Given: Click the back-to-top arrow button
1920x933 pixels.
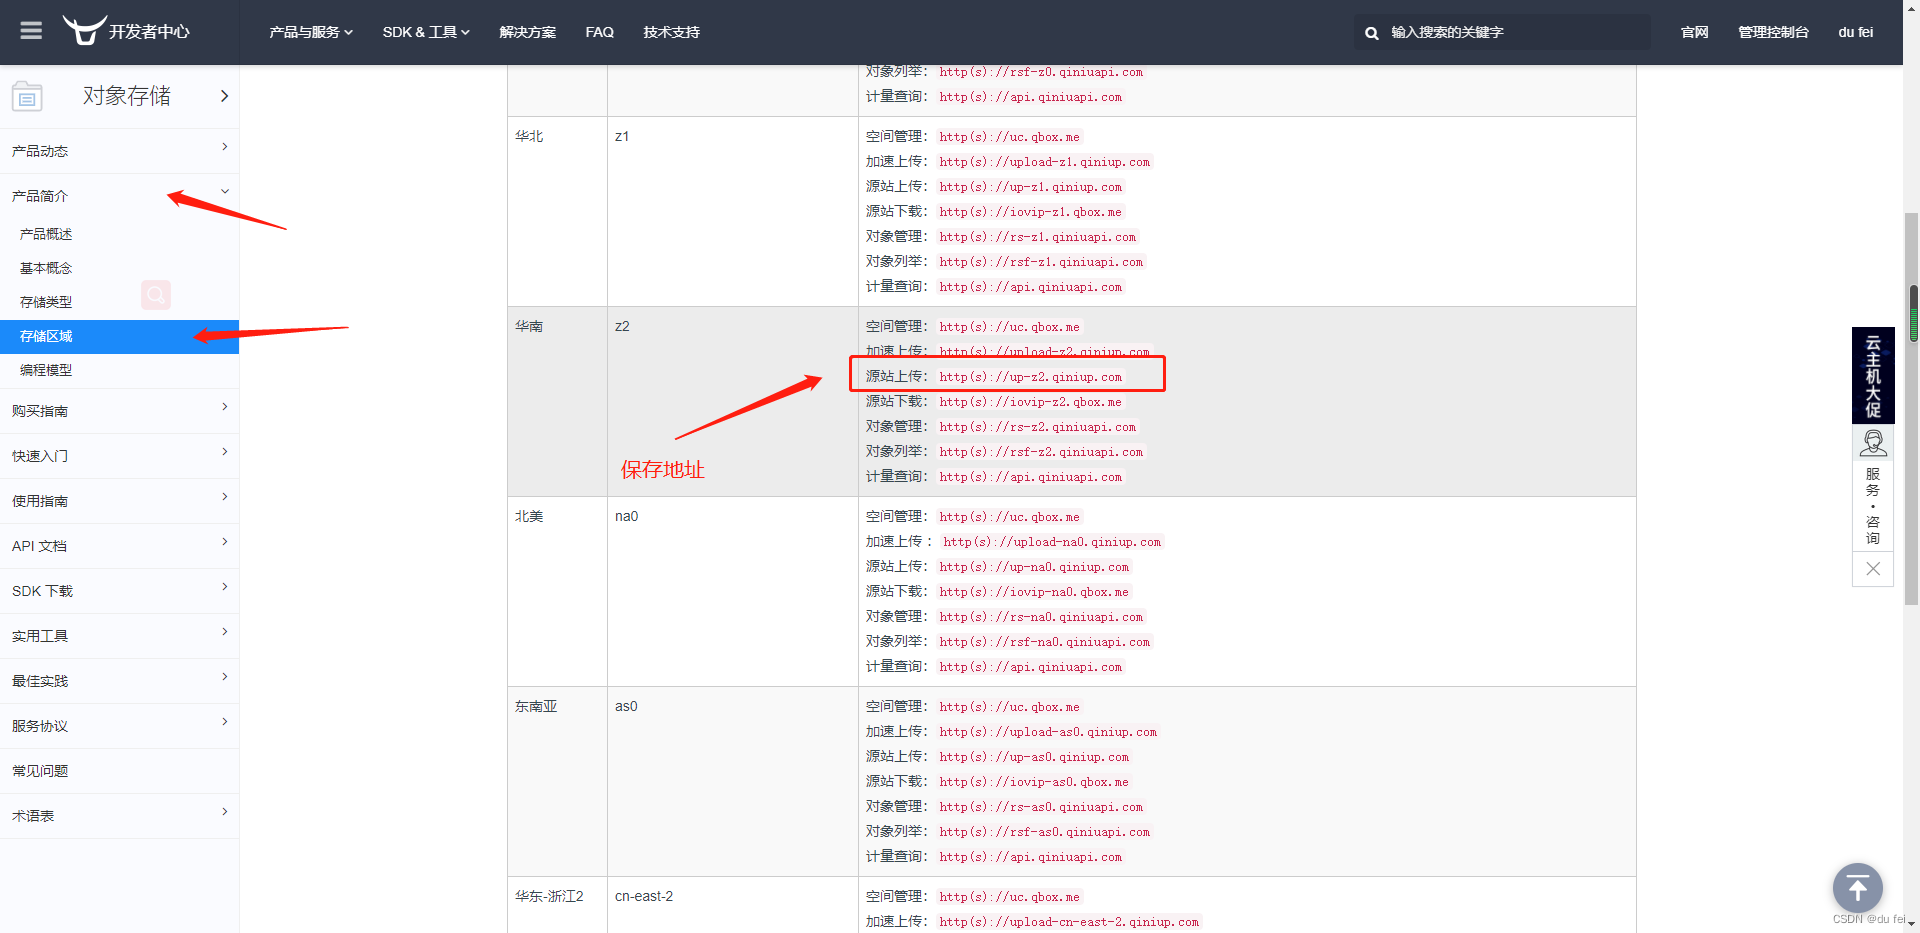Looking at the screenshot, I should pyautogui.click(x=1857, y=887).
